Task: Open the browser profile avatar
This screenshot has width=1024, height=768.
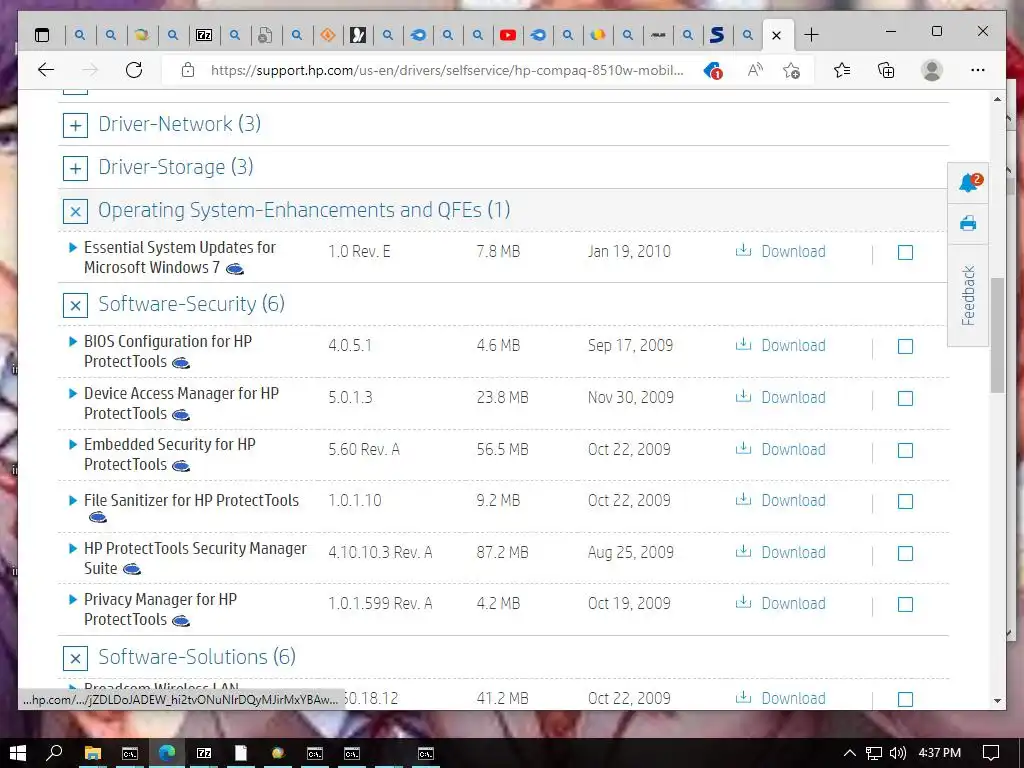Action: point(932,70)
